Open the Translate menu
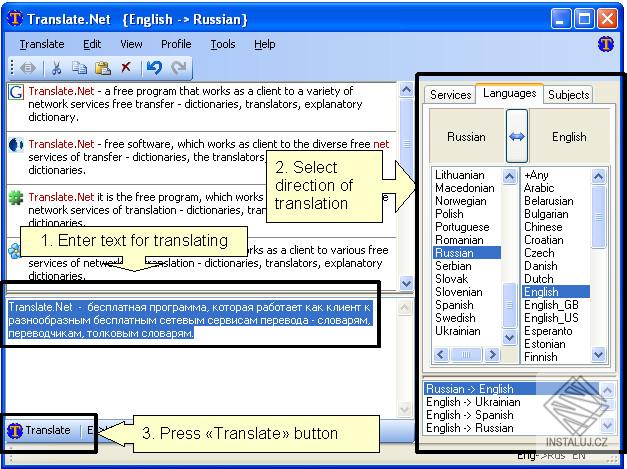This screenshot has height=469, width=627. 42,44
